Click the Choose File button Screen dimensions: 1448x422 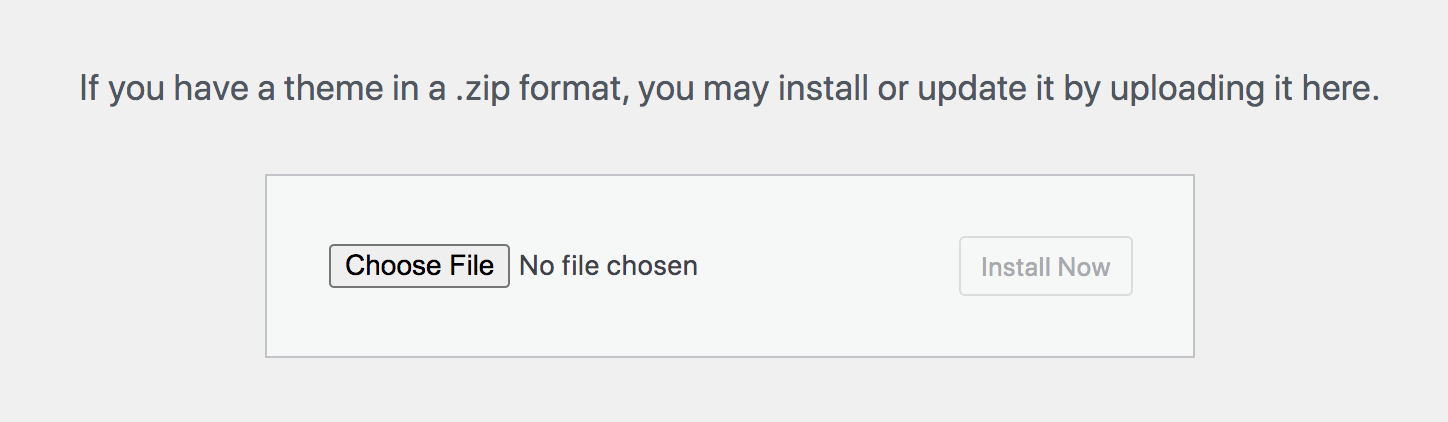point(419,266)
